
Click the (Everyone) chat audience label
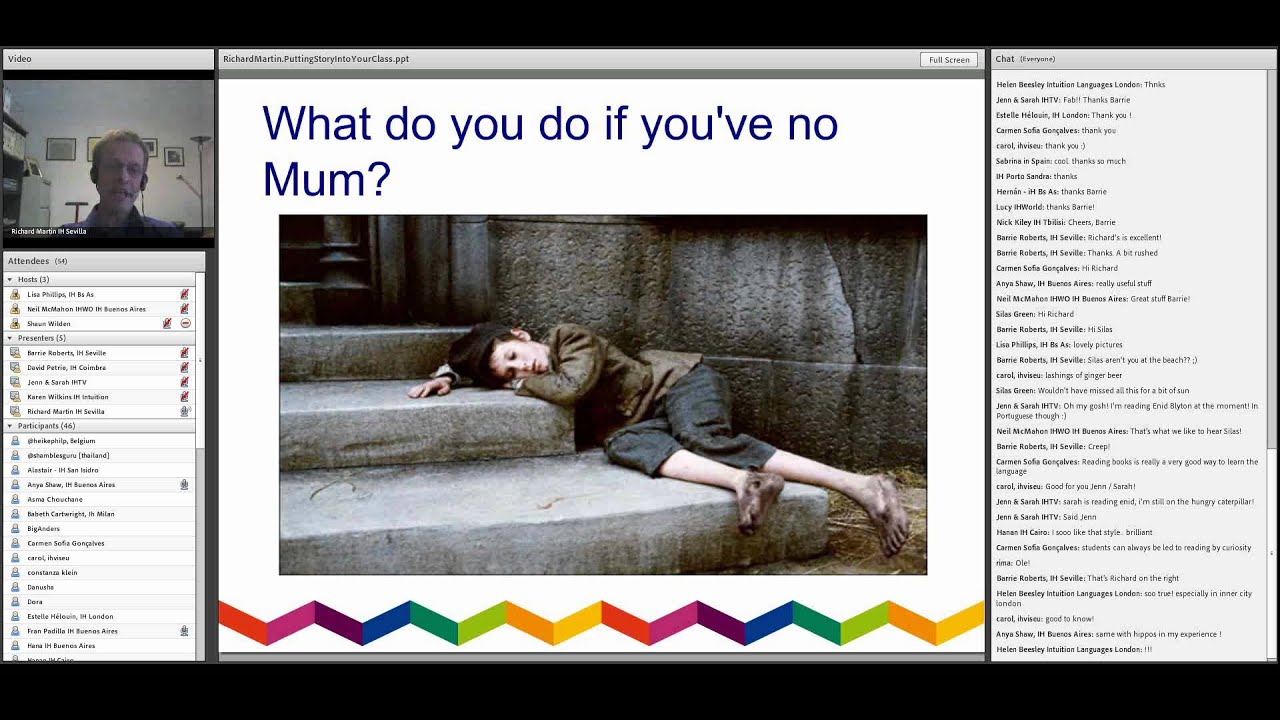click(1037, 59)
